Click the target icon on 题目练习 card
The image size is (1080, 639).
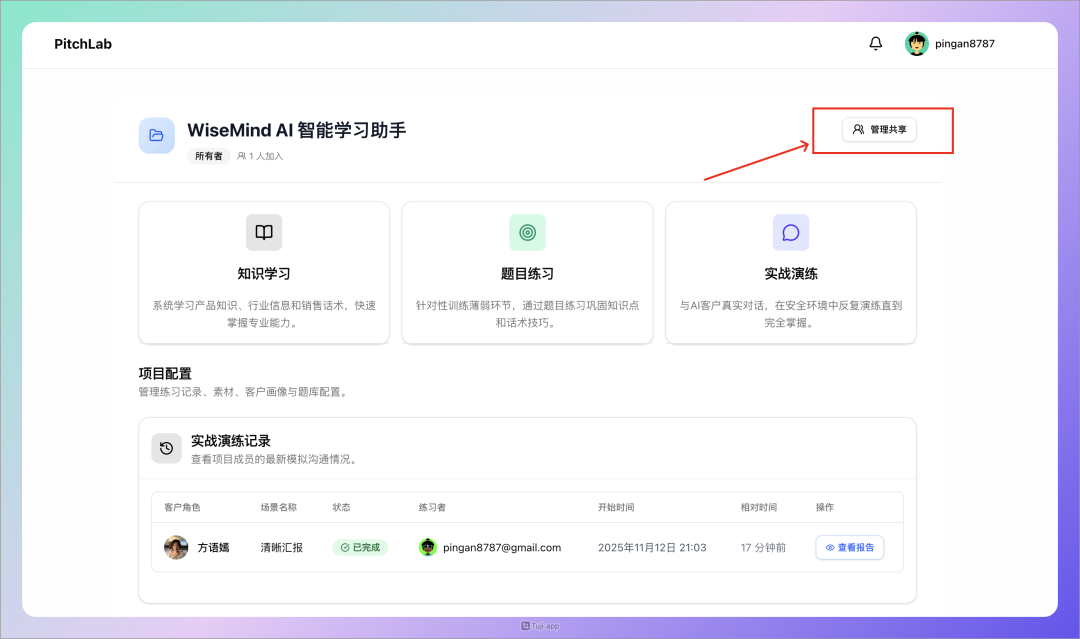528,232
